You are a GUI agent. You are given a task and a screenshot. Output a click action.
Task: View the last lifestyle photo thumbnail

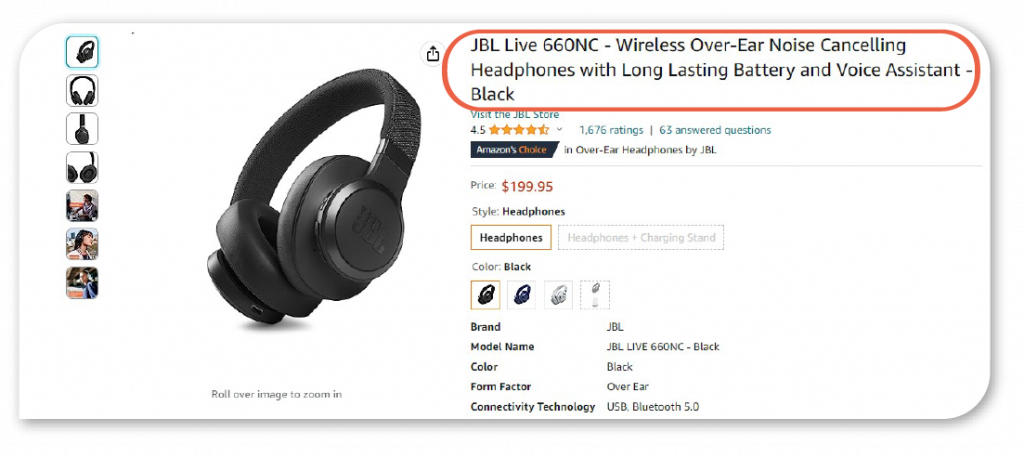pyautogui.click(x=82, y=282)
